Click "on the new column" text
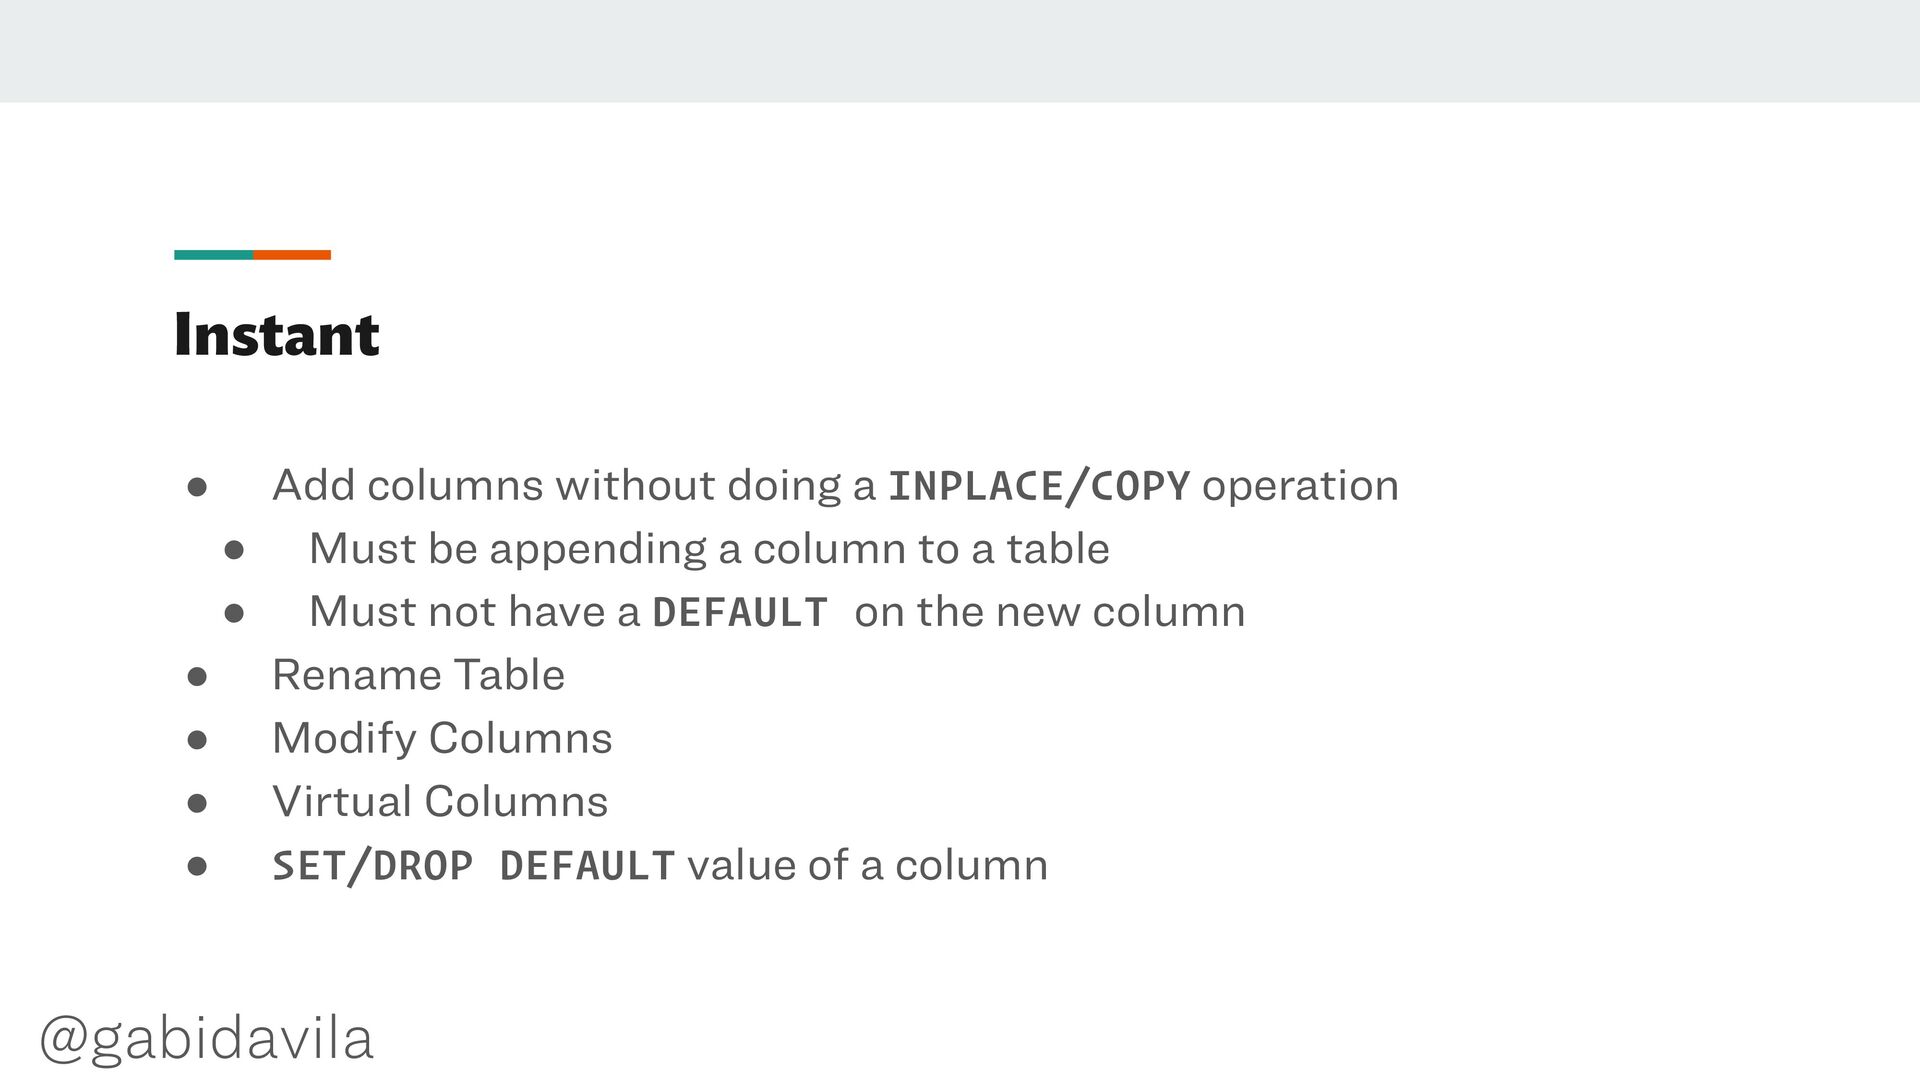This screenshot has width=1920, height=1080. click(1050, 612)
